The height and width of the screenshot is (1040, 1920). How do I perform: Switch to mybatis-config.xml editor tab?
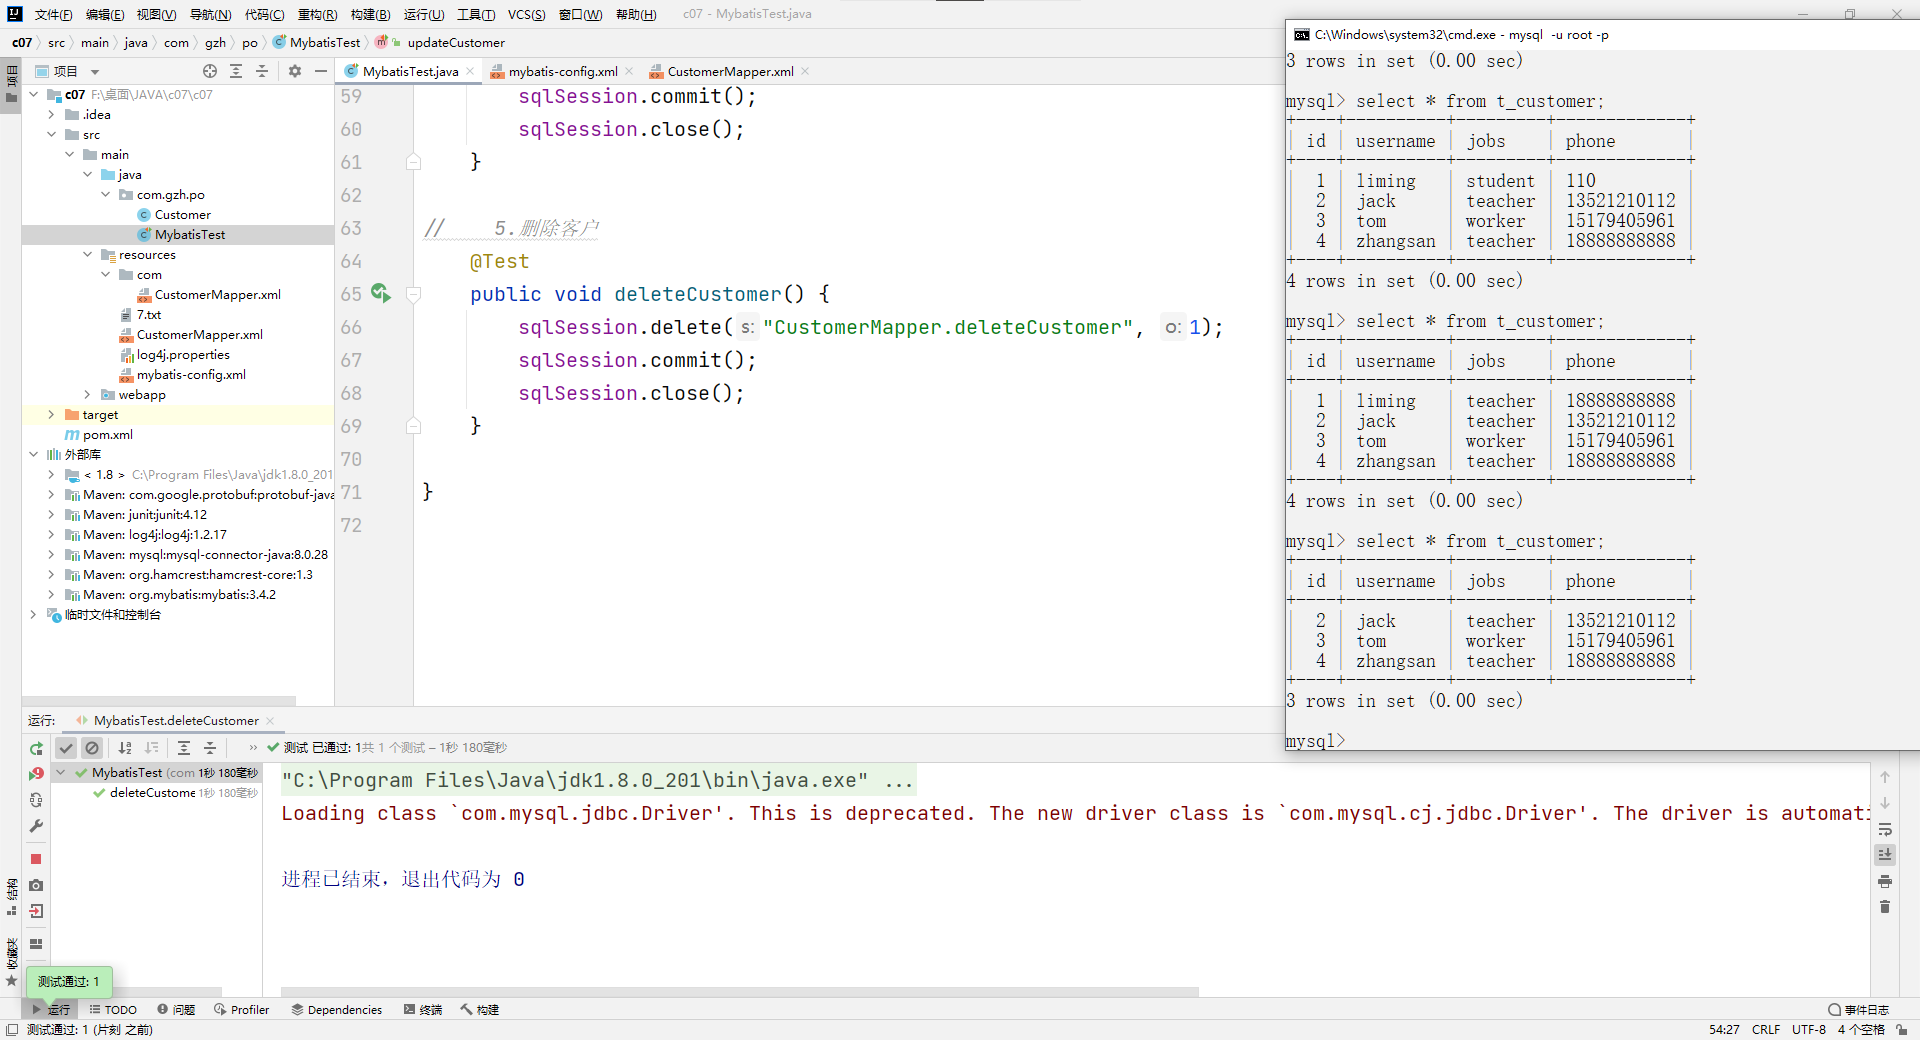click(562, 71)
